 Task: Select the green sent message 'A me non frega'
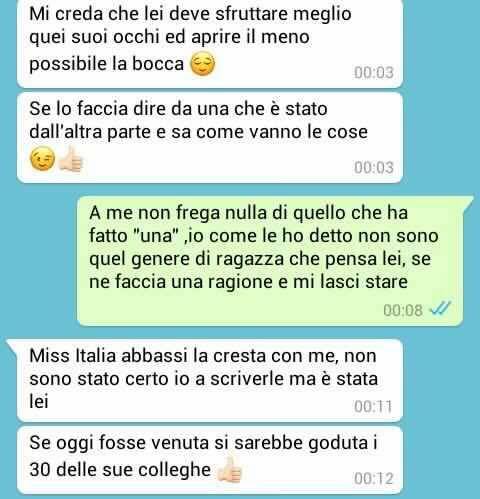point(271,261)
